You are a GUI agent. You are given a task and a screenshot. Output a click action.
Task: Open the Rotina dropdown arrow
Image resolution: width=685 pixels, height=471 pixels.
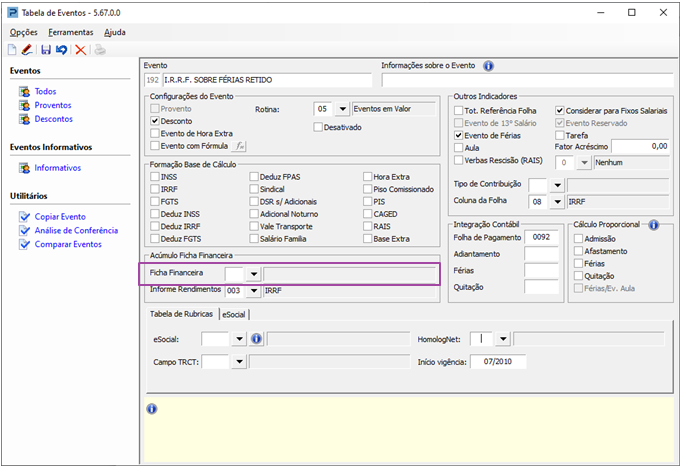coord(342,109)
